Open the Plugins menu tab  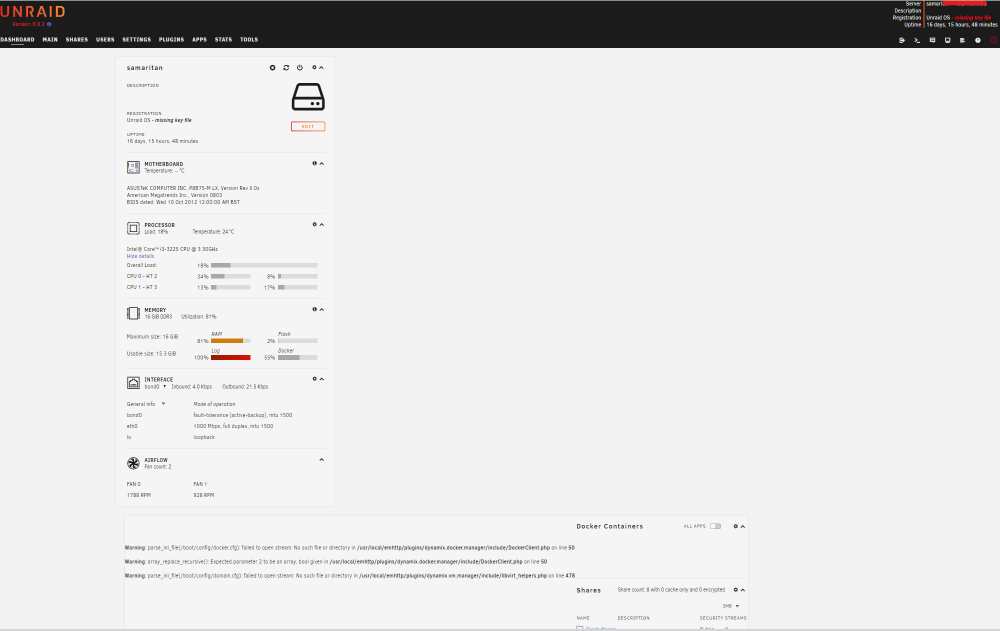(171, 40)
